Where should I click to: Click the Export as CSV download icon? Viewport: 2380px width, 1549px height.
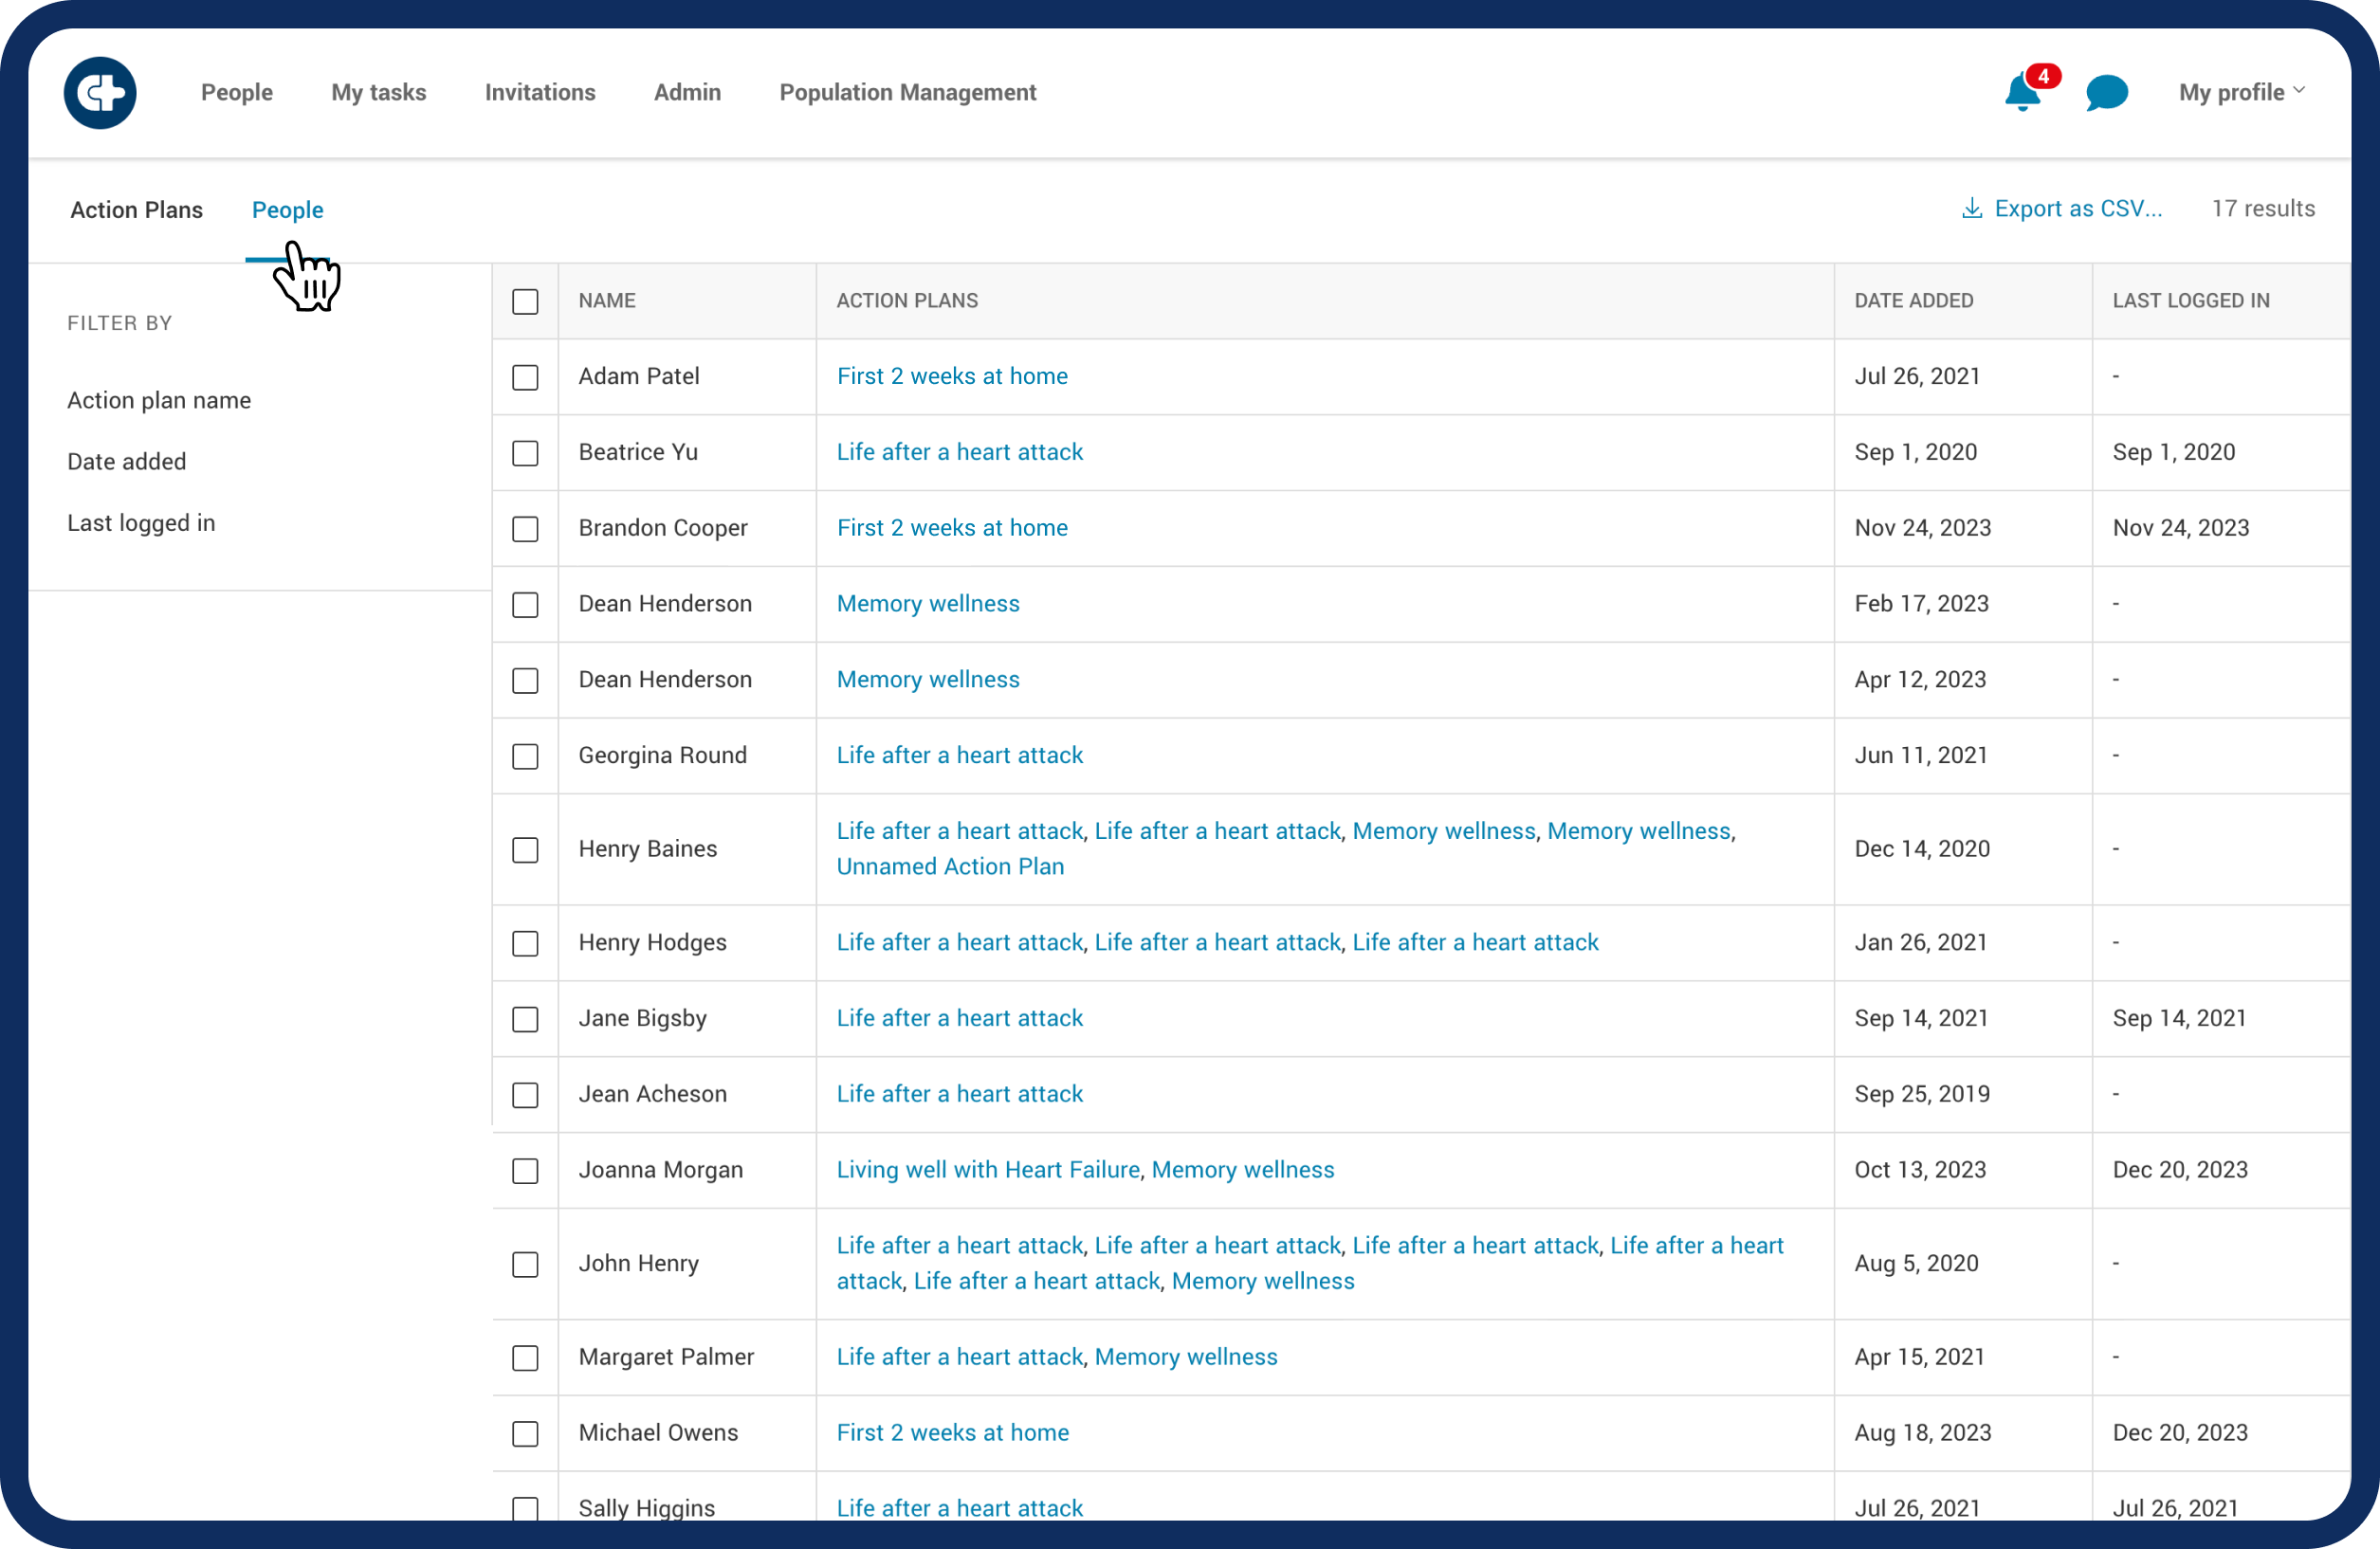tap(1971, 208)
